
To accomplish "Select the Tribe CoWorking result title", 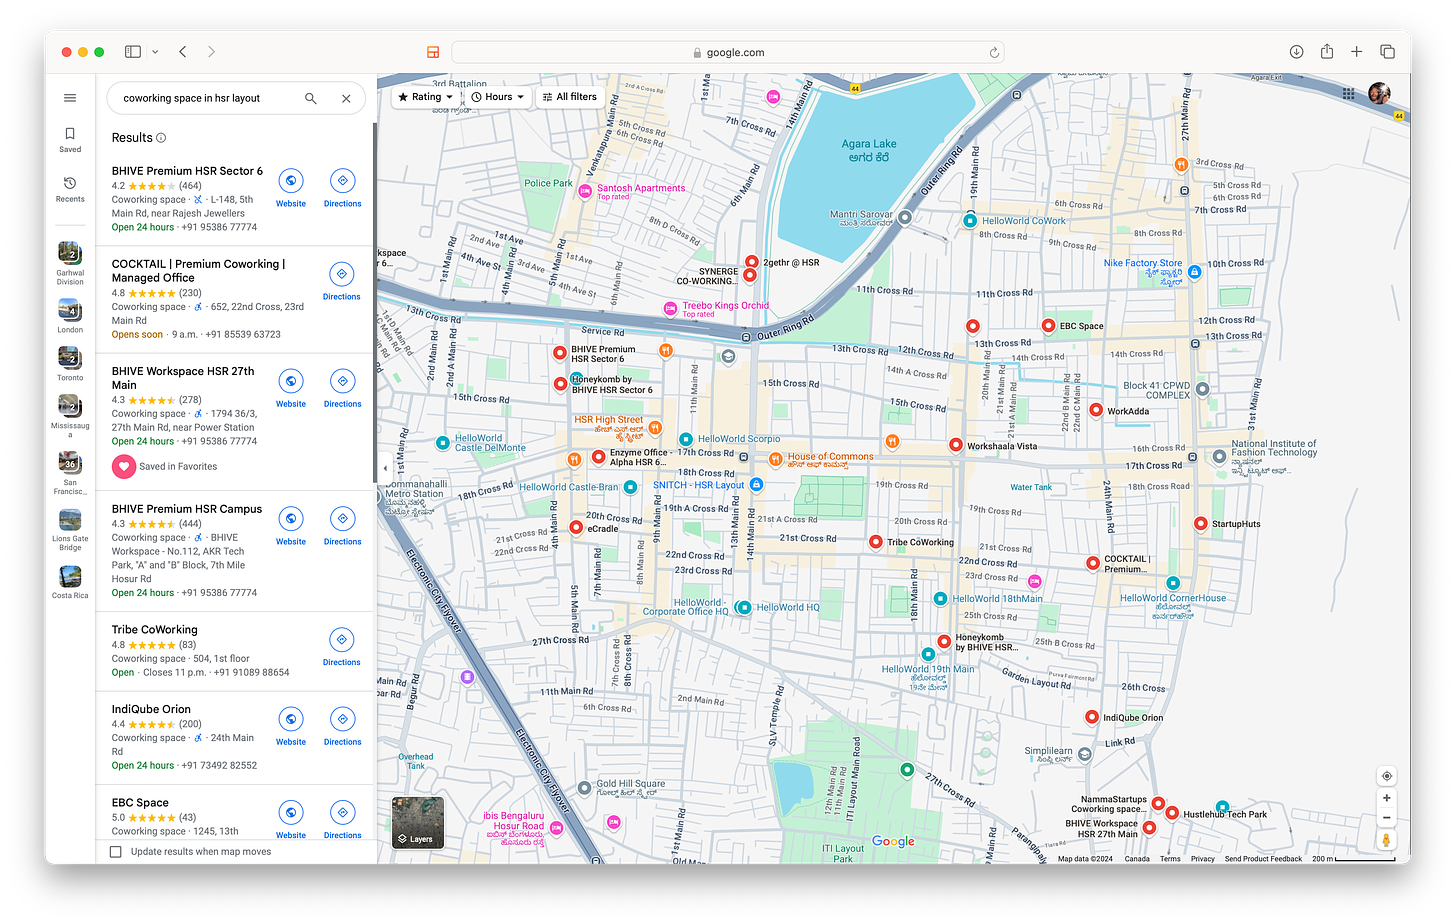I will 154,630.
